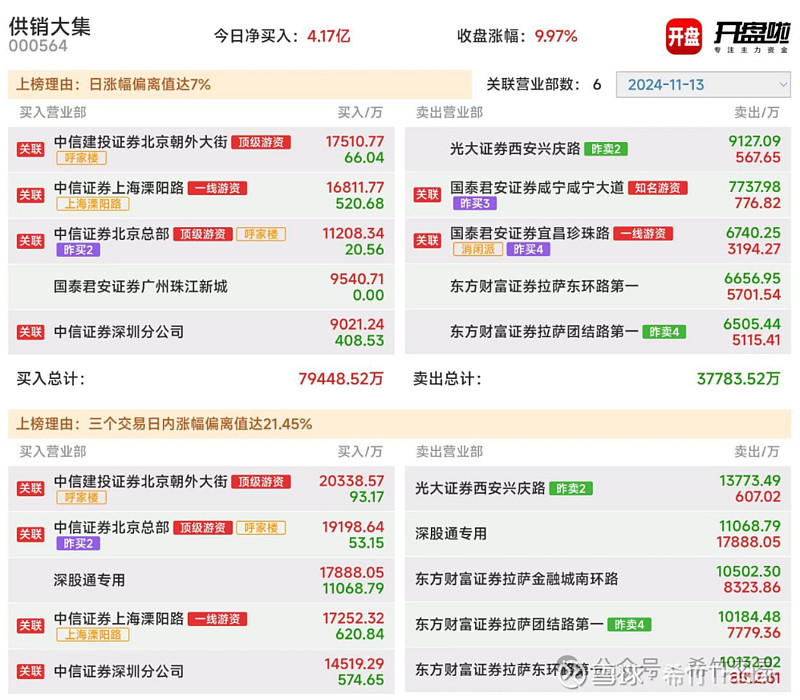Image resolution: width=800 pixels, height=700 pixels.
Task: Click 昨买2 tag in 19198.64 row
Action: [78, 543]
